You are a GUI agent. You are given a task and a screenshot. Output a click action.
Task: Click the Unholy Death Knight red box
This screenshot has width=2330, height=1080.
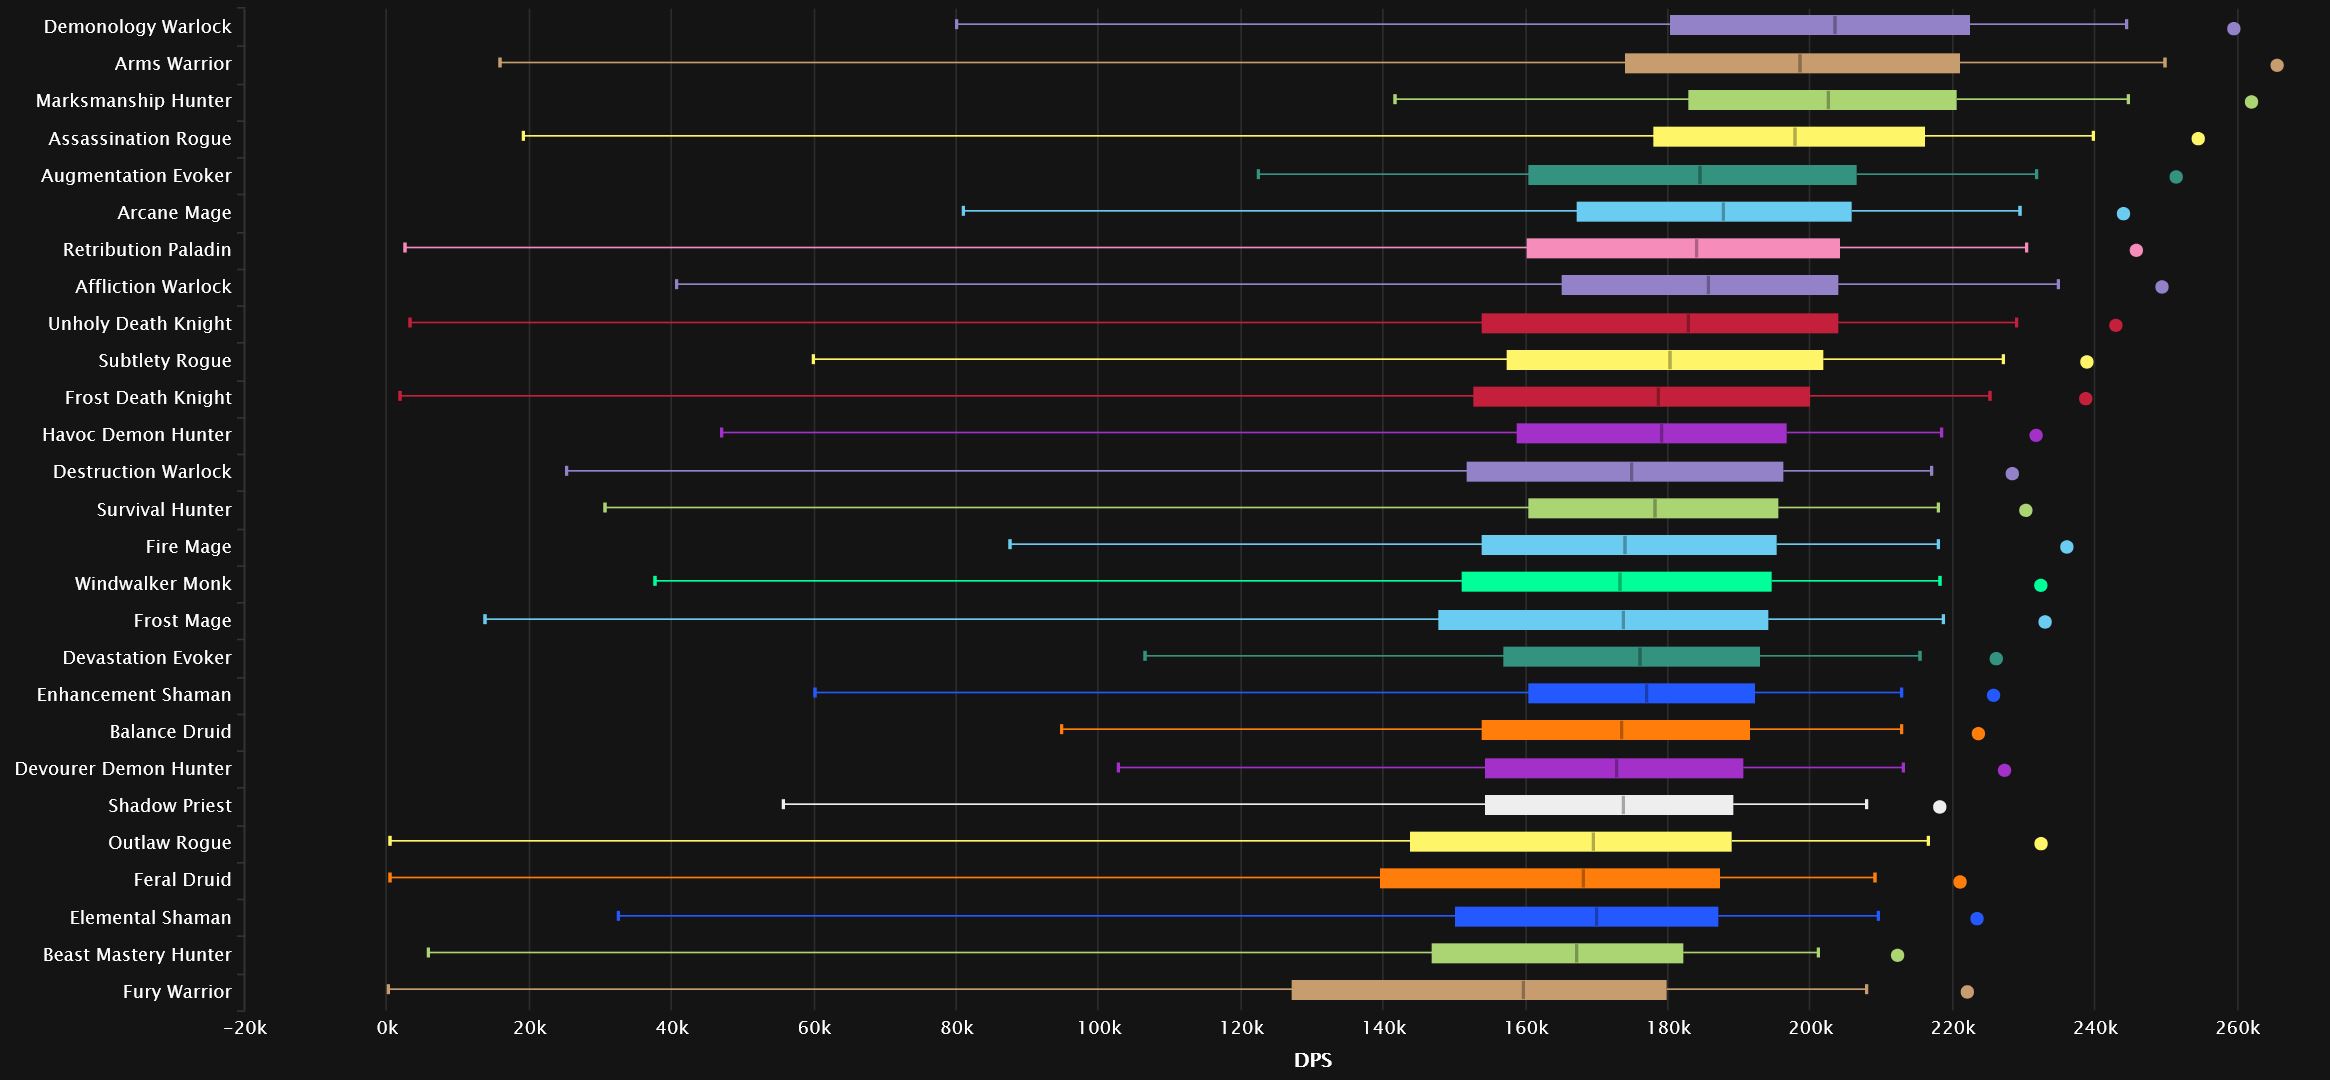coord(1660,323)
